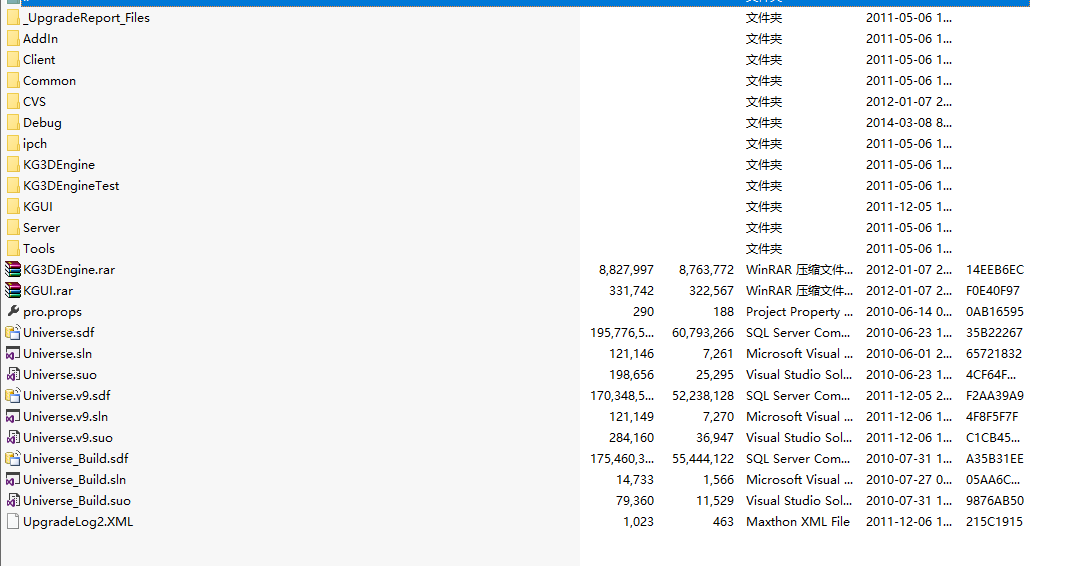The image size is (1075, 566).
Task: Select the ipch folder name
Action: click(35, 144)
